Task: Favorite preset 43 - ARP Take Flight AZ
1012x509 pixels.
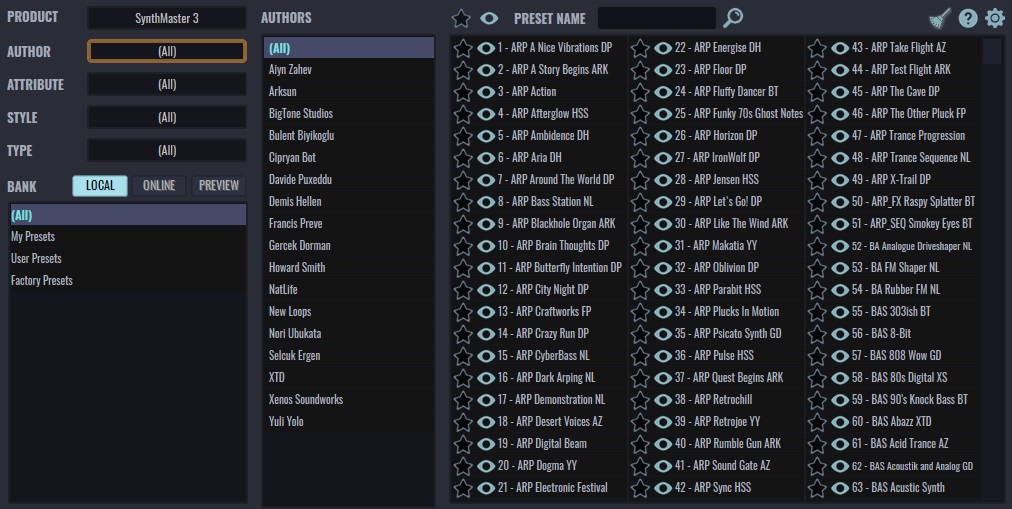Action: point(816,48)
